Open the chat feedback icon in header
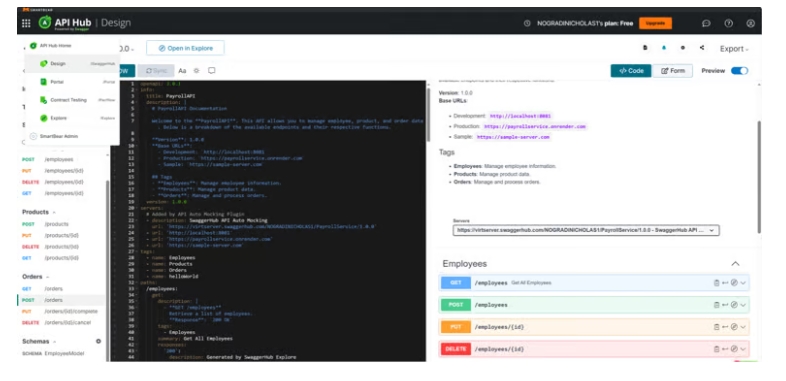Screen dimensions: 786x381 point(706,23)
